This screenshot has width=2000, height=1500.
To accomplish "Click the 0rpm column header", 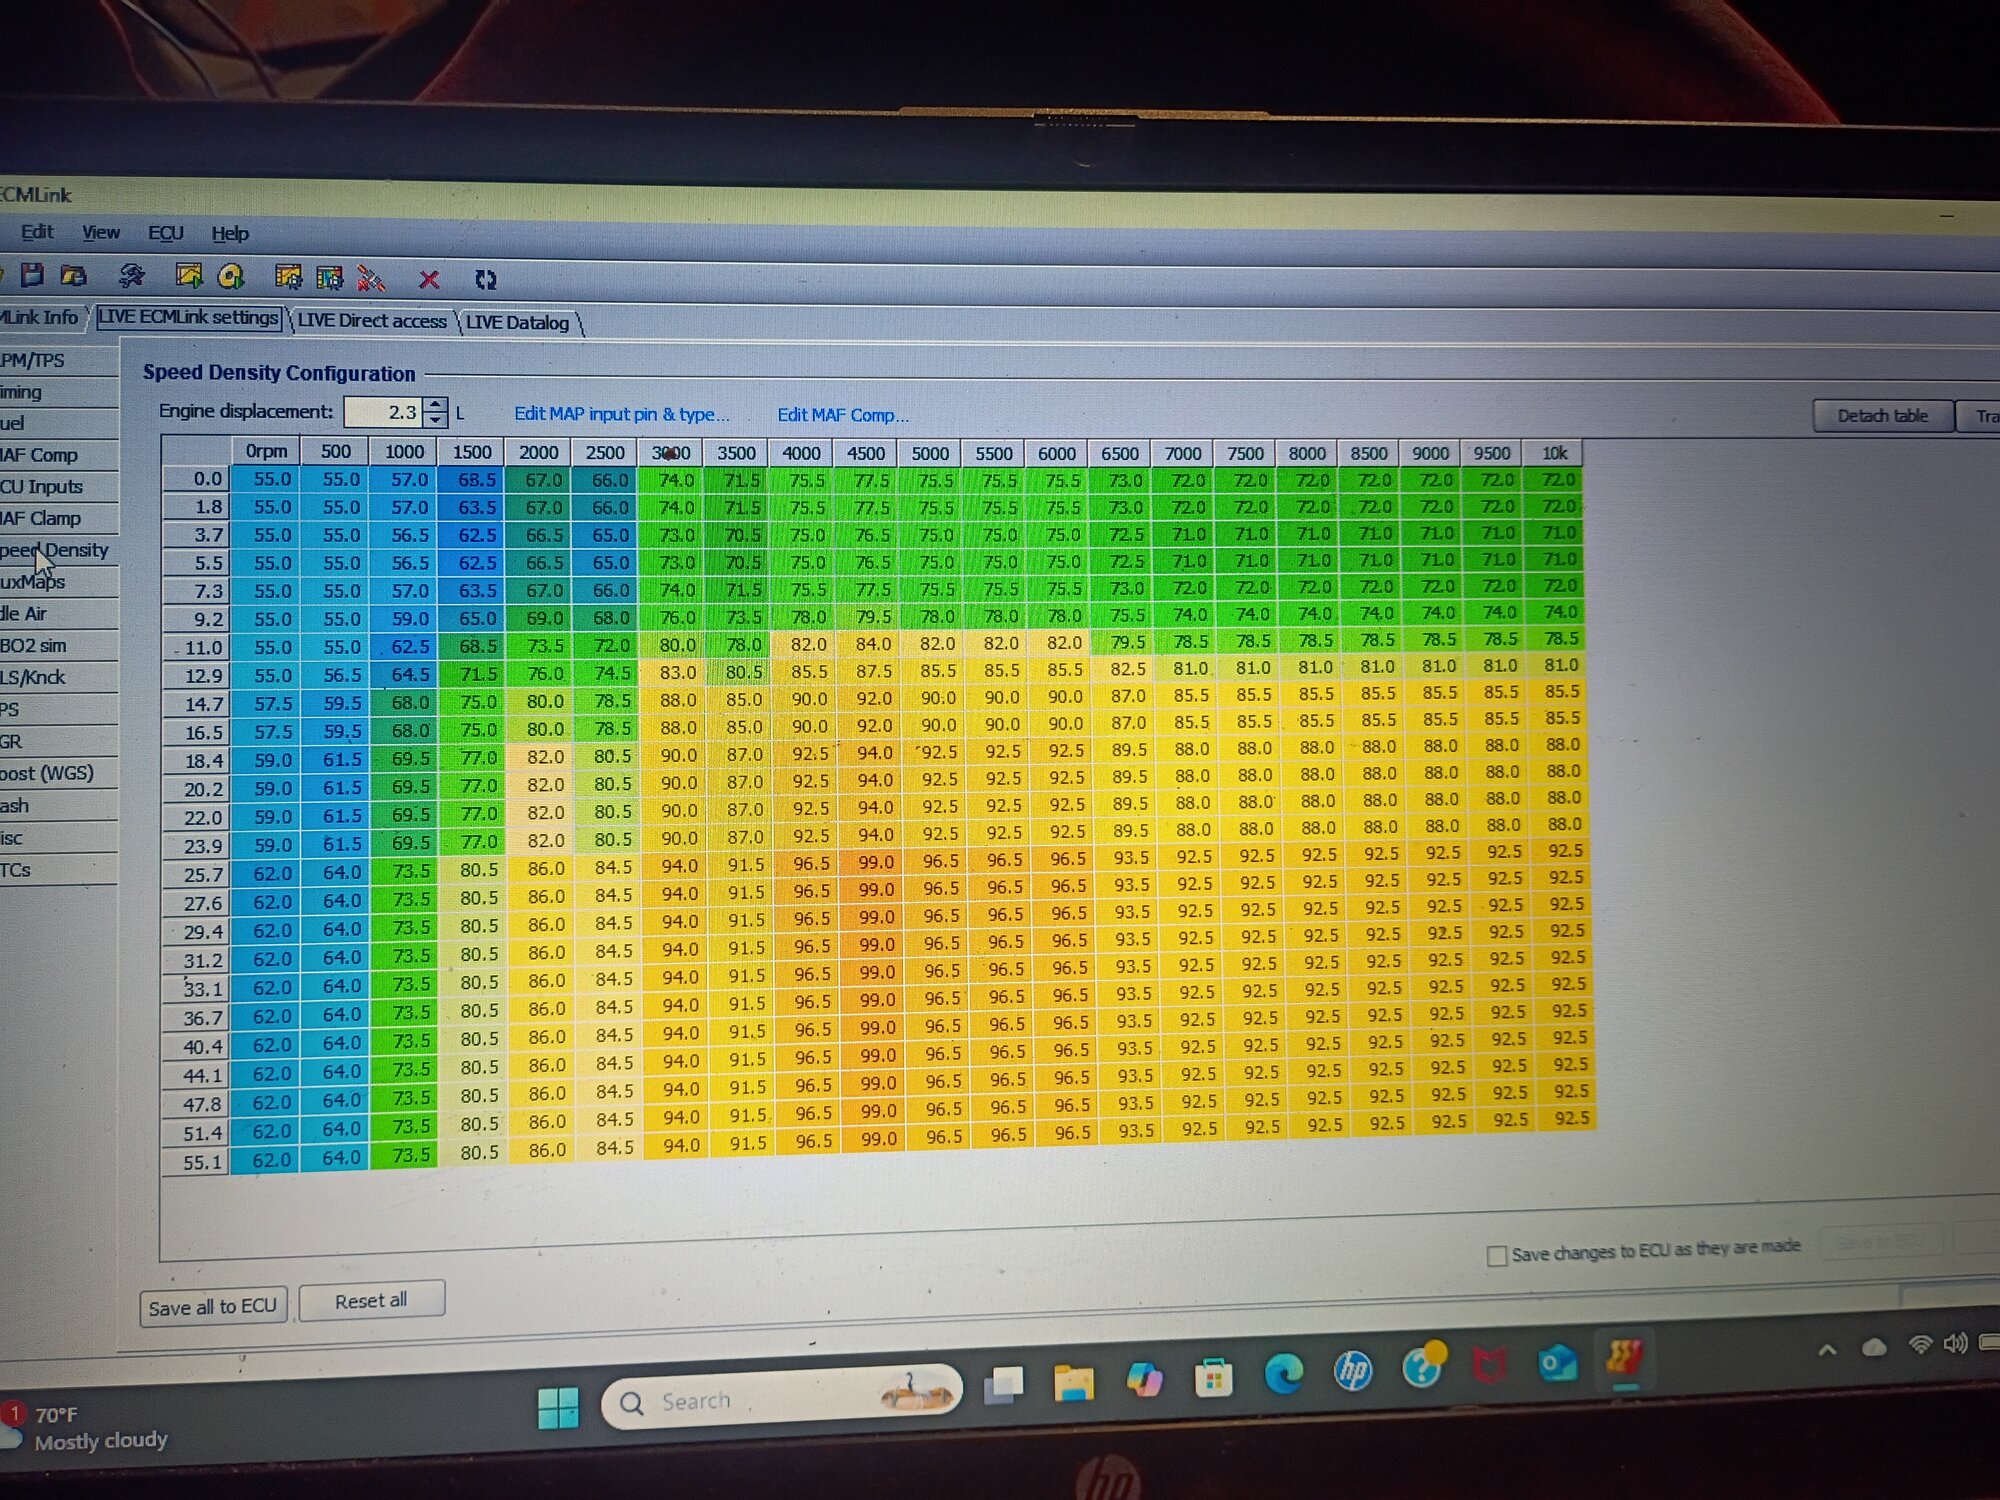I will 266,451.
